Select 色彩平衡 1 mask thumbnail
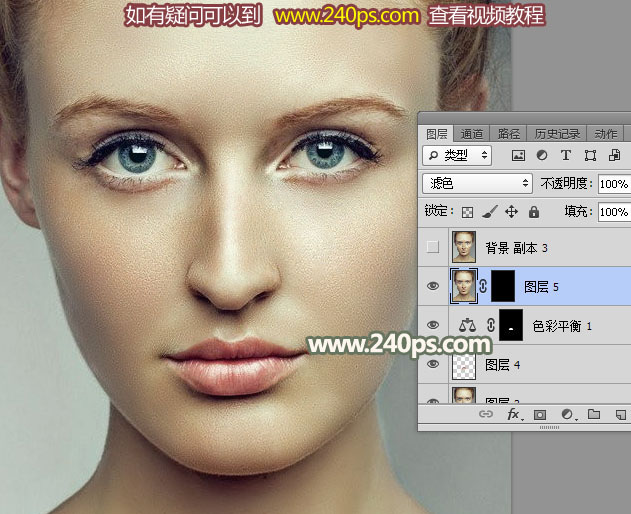Viewport: 631px width, 514px height. pos(511,325)
